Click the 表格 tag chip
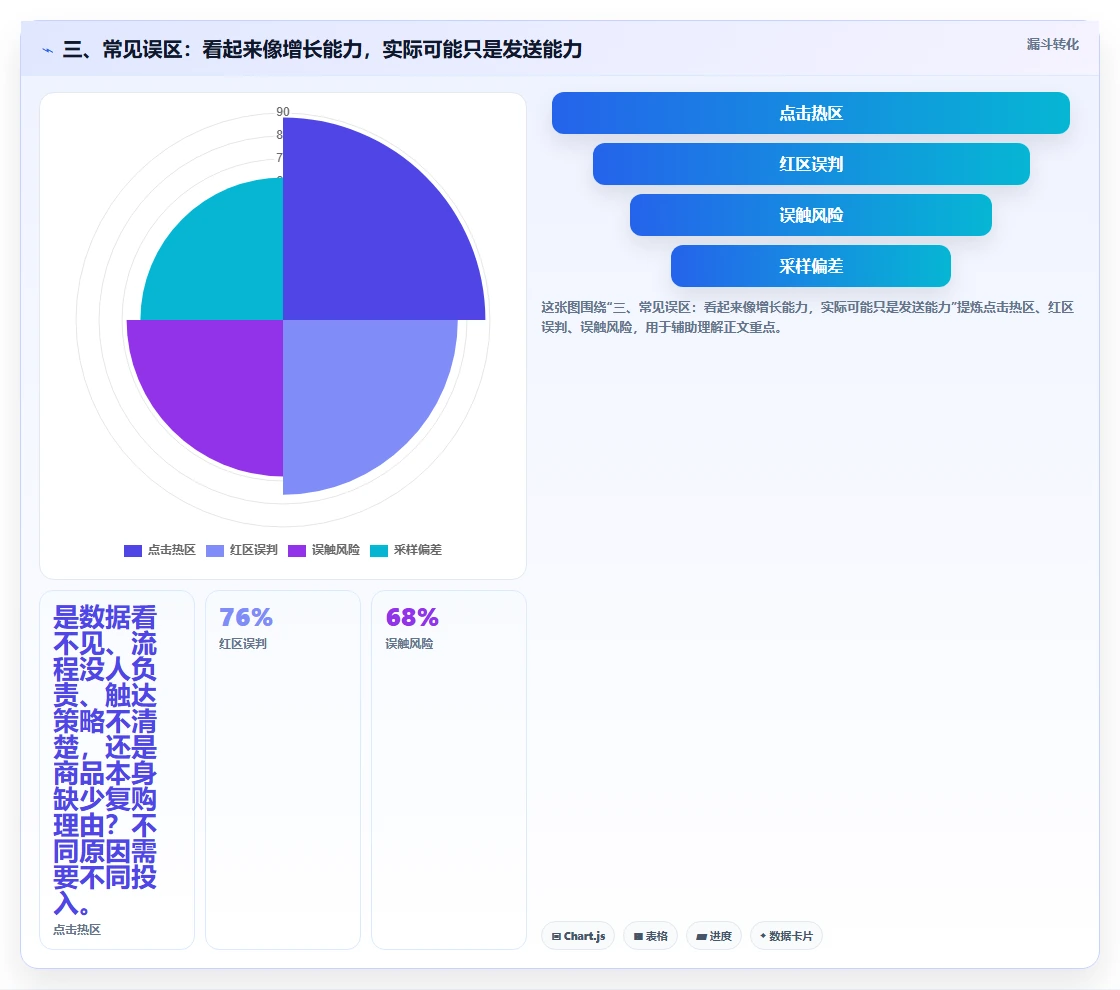Image resolution: width=1120 pixels, height=990 pixels. (x=650, y=936)
